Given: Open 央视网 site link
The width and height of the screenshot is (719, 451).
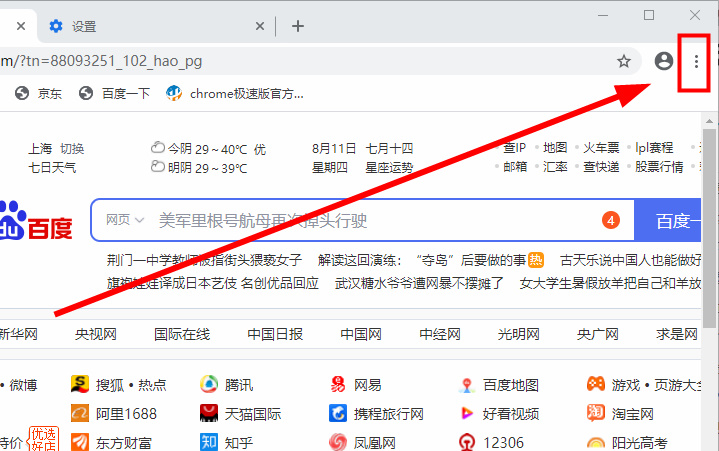Looking at the screenshot, I should coord(96,334).
